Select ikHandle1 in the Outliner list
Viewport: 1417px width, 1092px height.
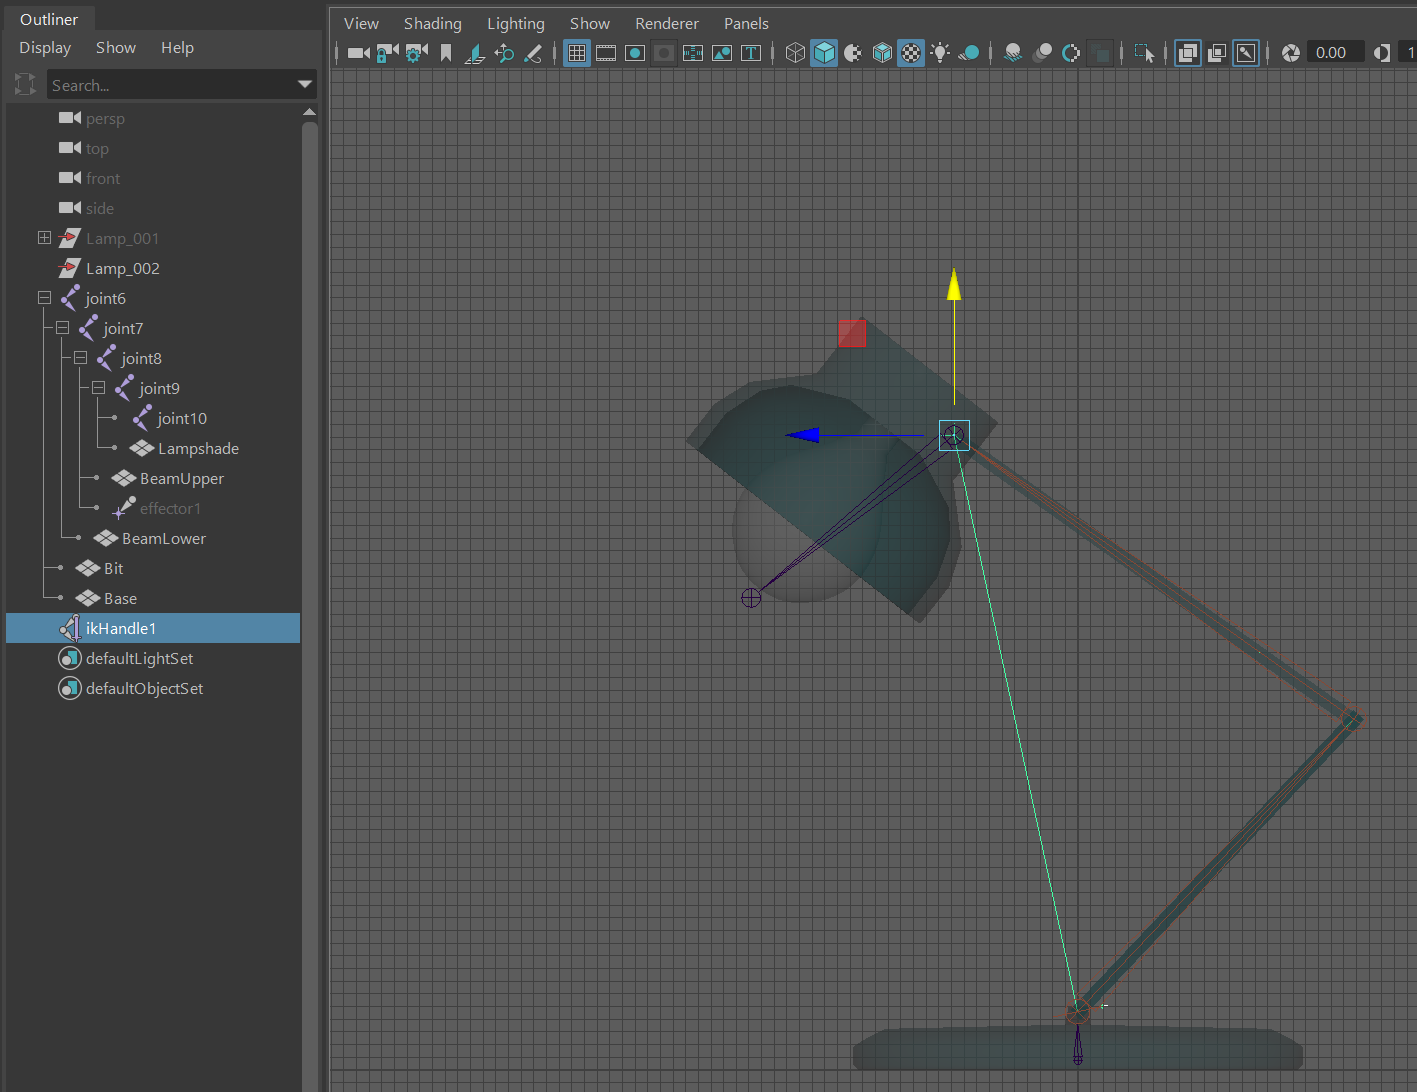click(121, 629)
